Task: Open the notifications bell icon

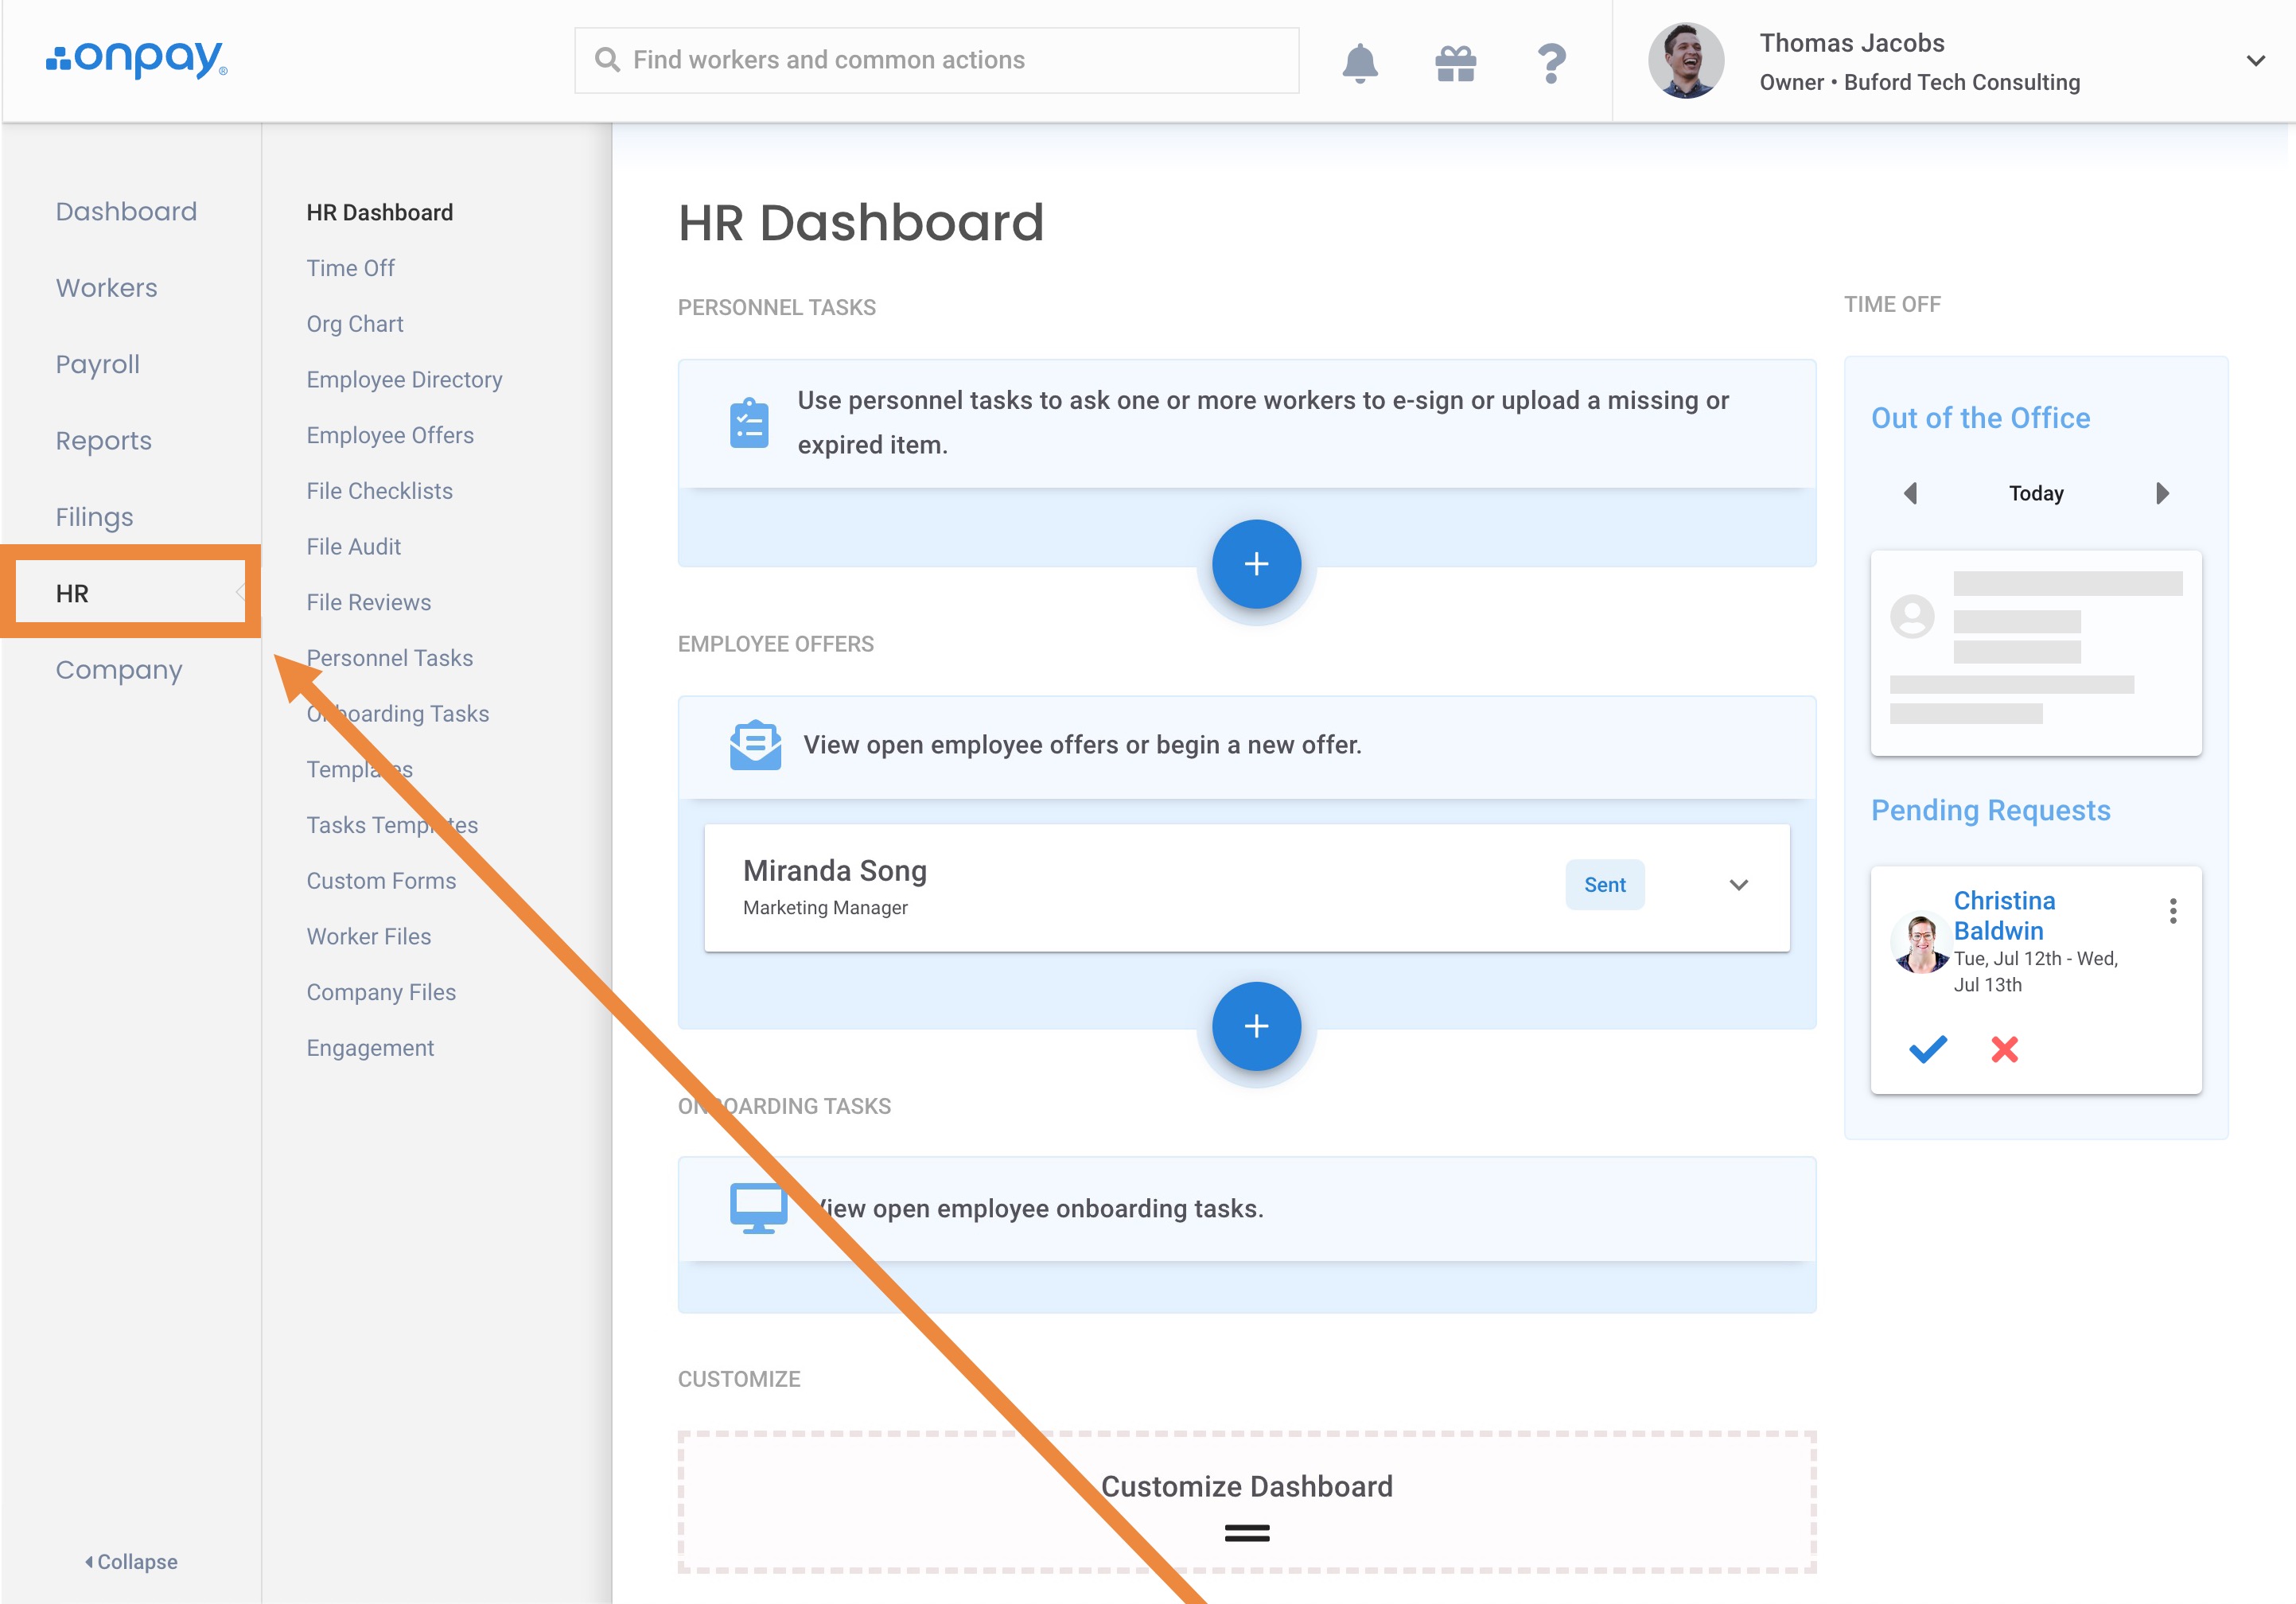Action: point(1359,62)
